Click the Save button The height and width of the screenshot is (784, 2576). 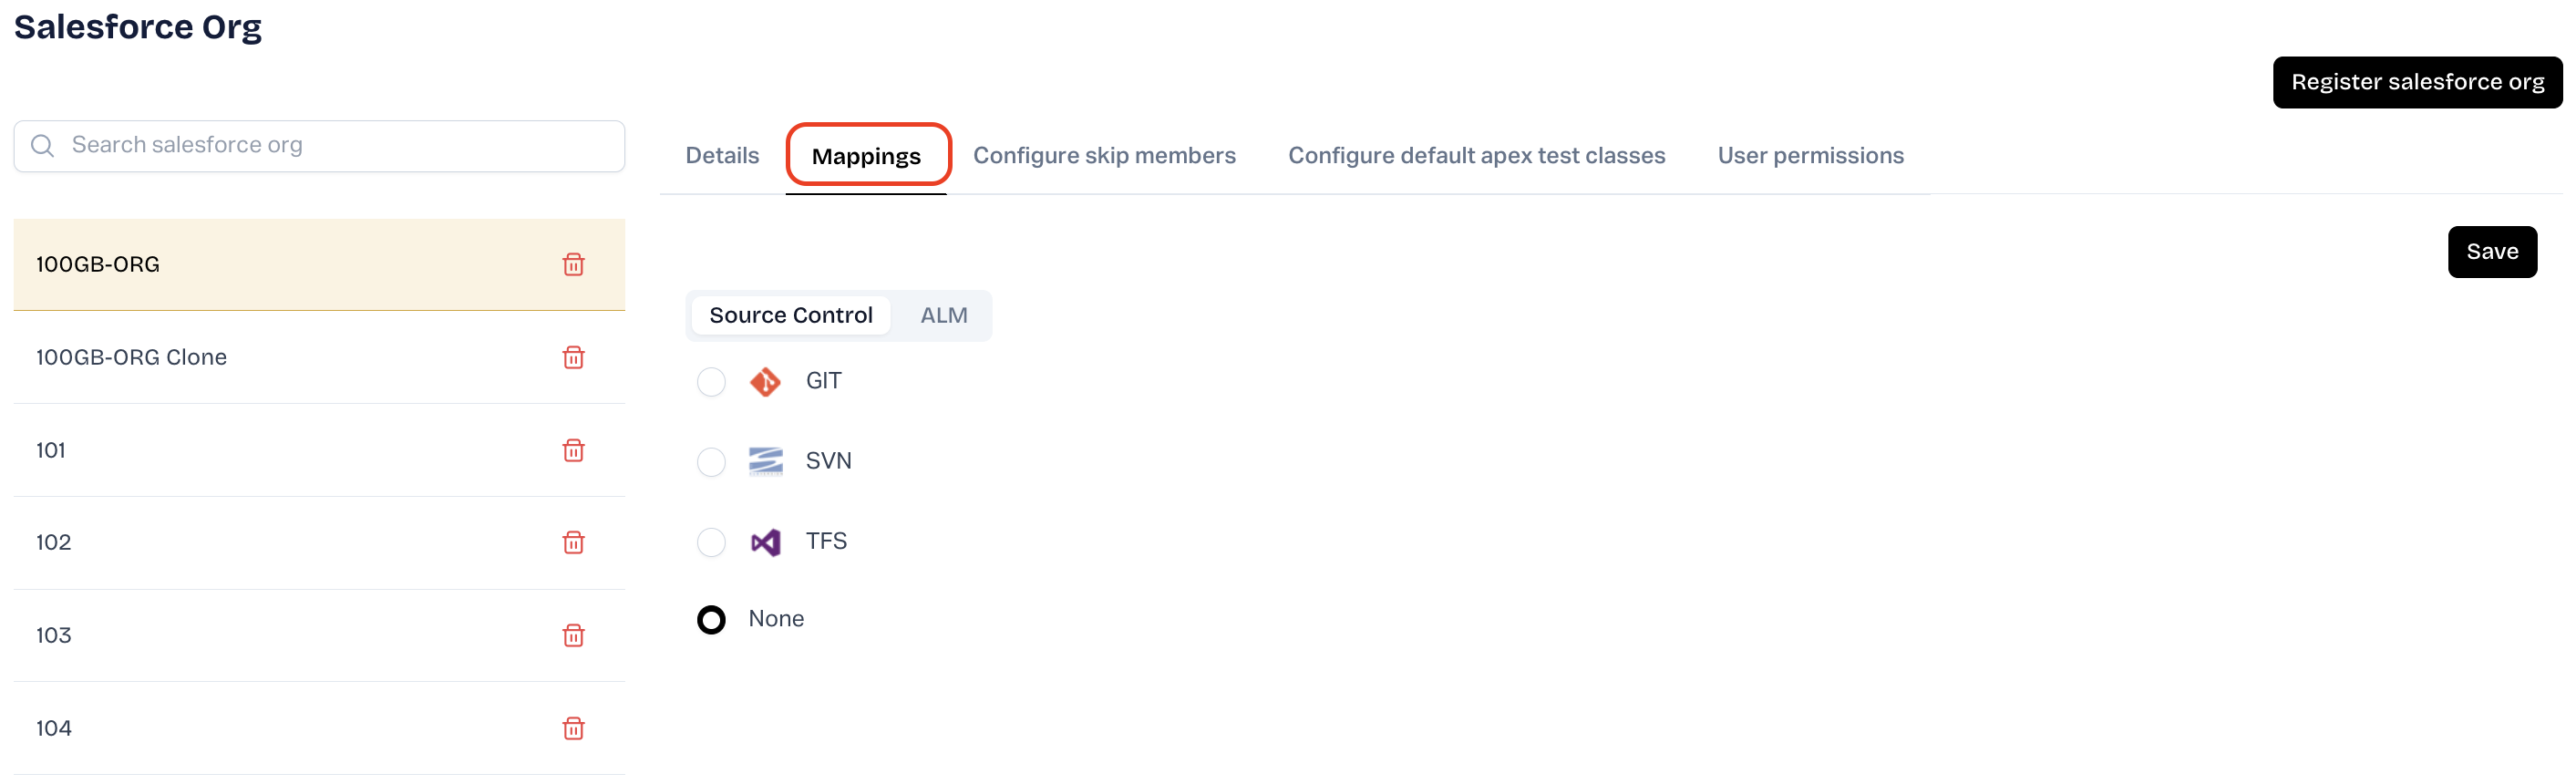click(x=2491, y=252)
